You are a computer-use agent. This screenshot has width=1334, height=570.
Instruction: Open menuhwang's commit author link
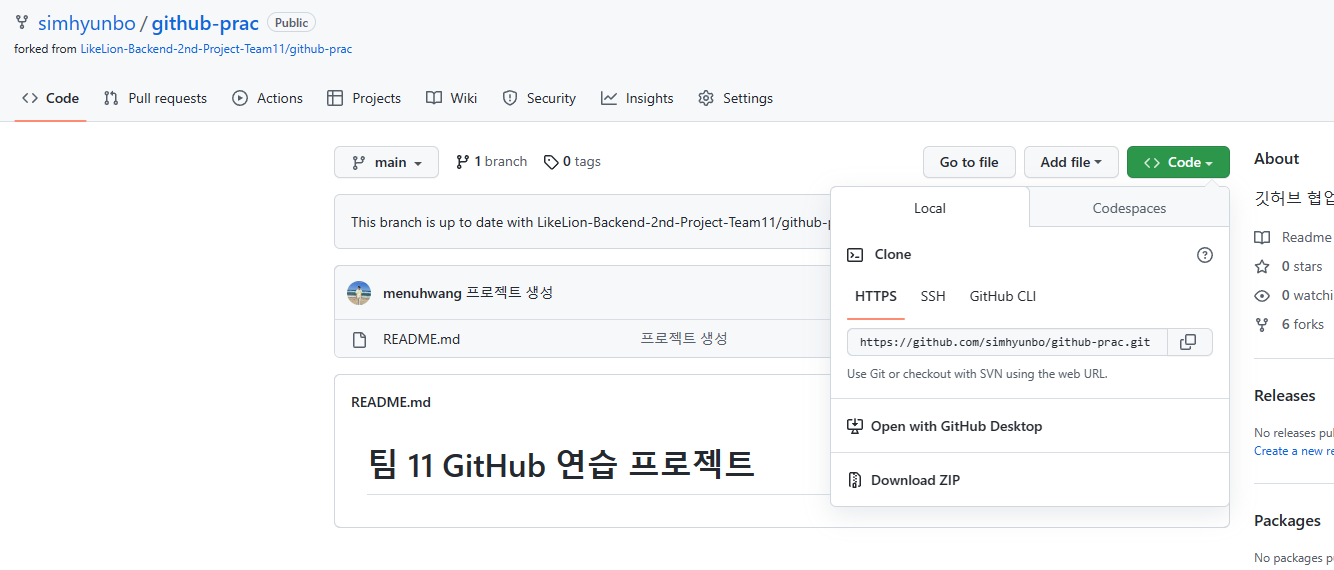click(422, 293)
